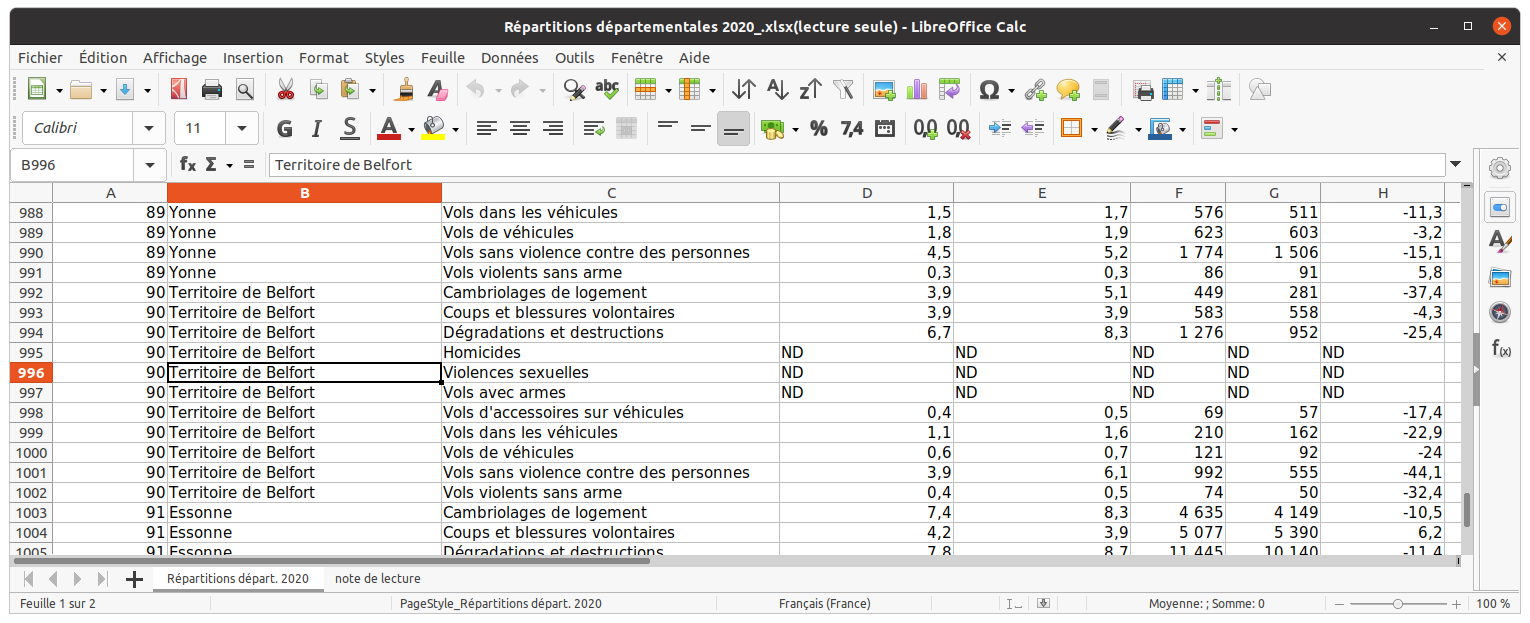Toggle text wrapping
The image size is (1530, 623).
(594, 128)
